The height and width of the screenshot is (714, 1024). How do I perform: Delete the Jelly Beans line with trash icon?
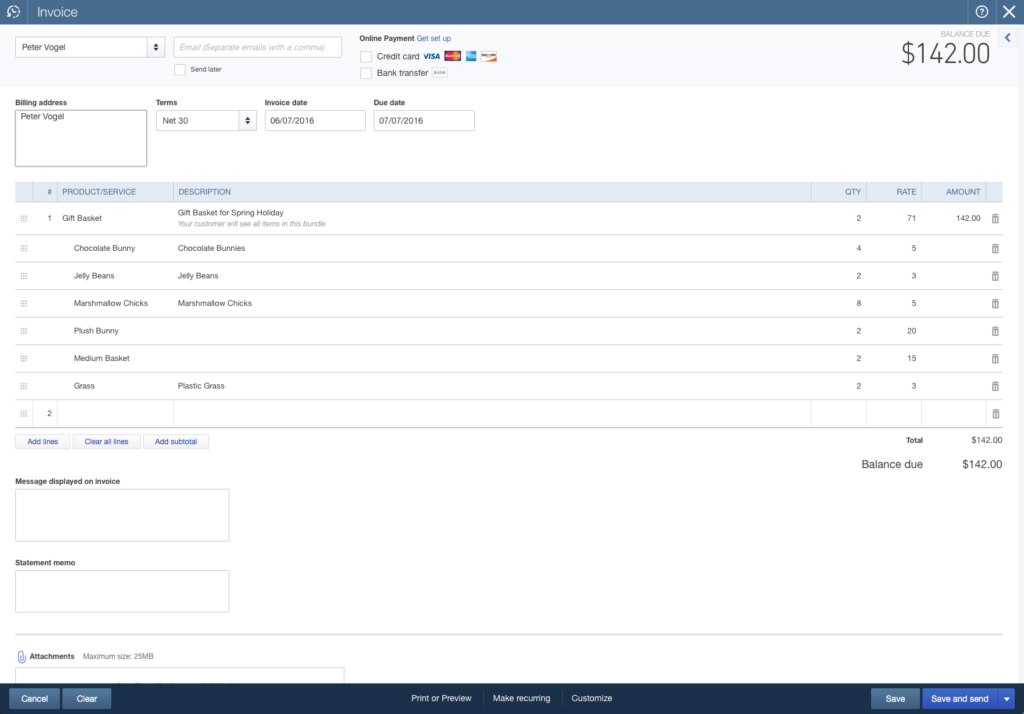click(995, 276)
